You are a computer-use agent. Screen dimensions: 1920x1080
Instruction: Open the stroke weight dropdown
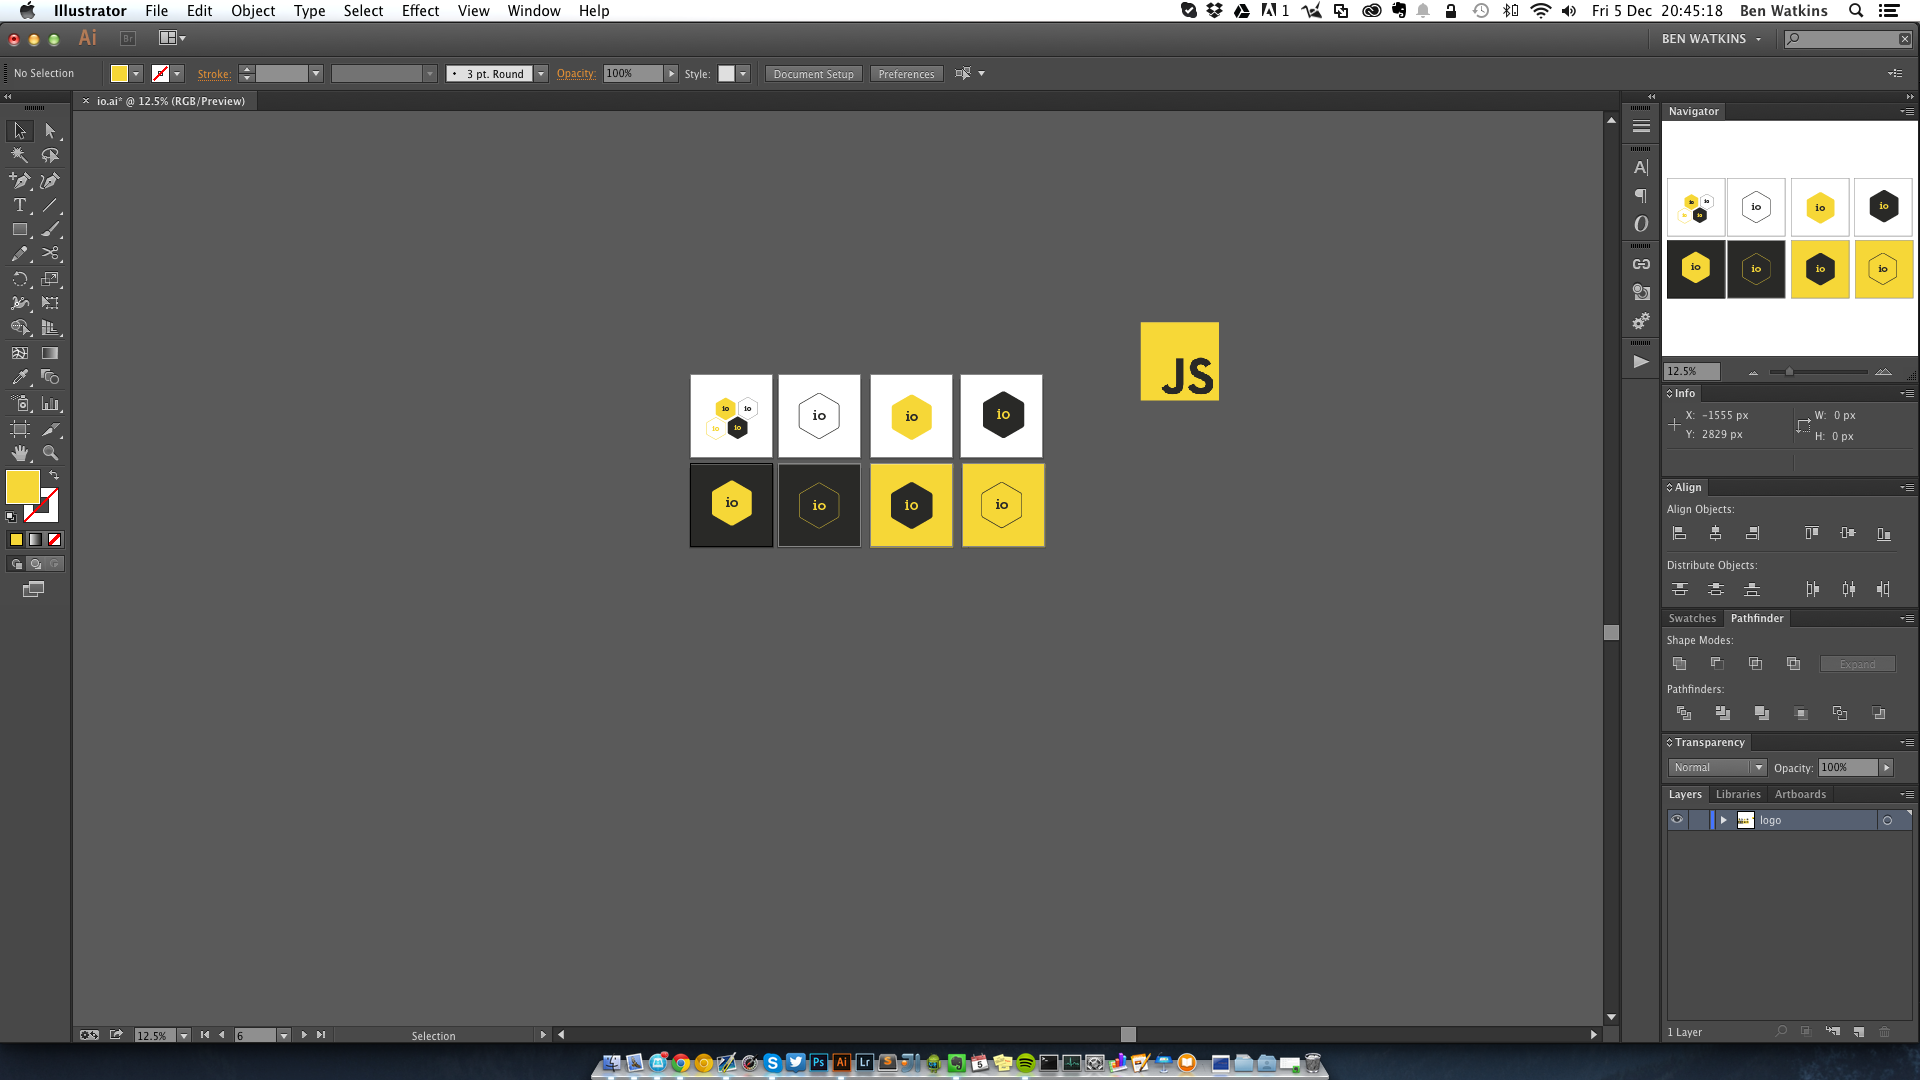tap(316, 74)
